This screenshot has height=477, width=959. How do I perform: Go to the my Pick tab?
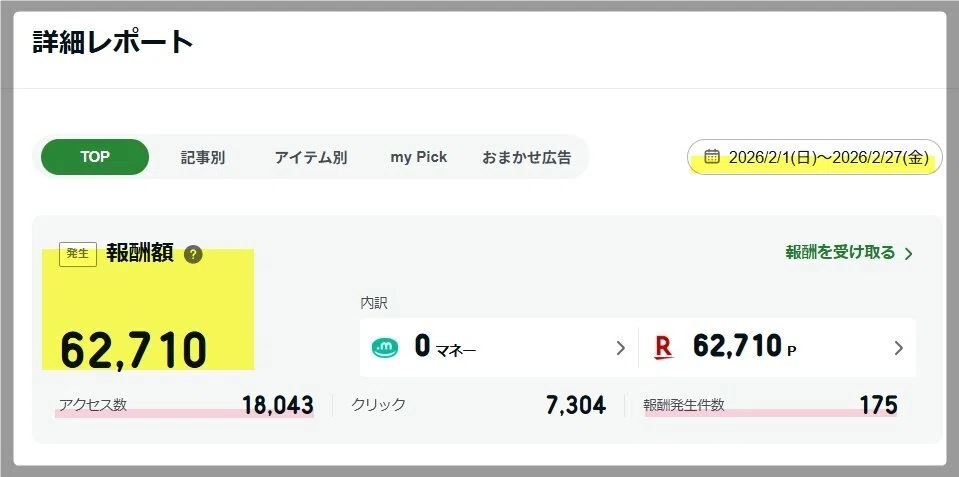[419, 157]
